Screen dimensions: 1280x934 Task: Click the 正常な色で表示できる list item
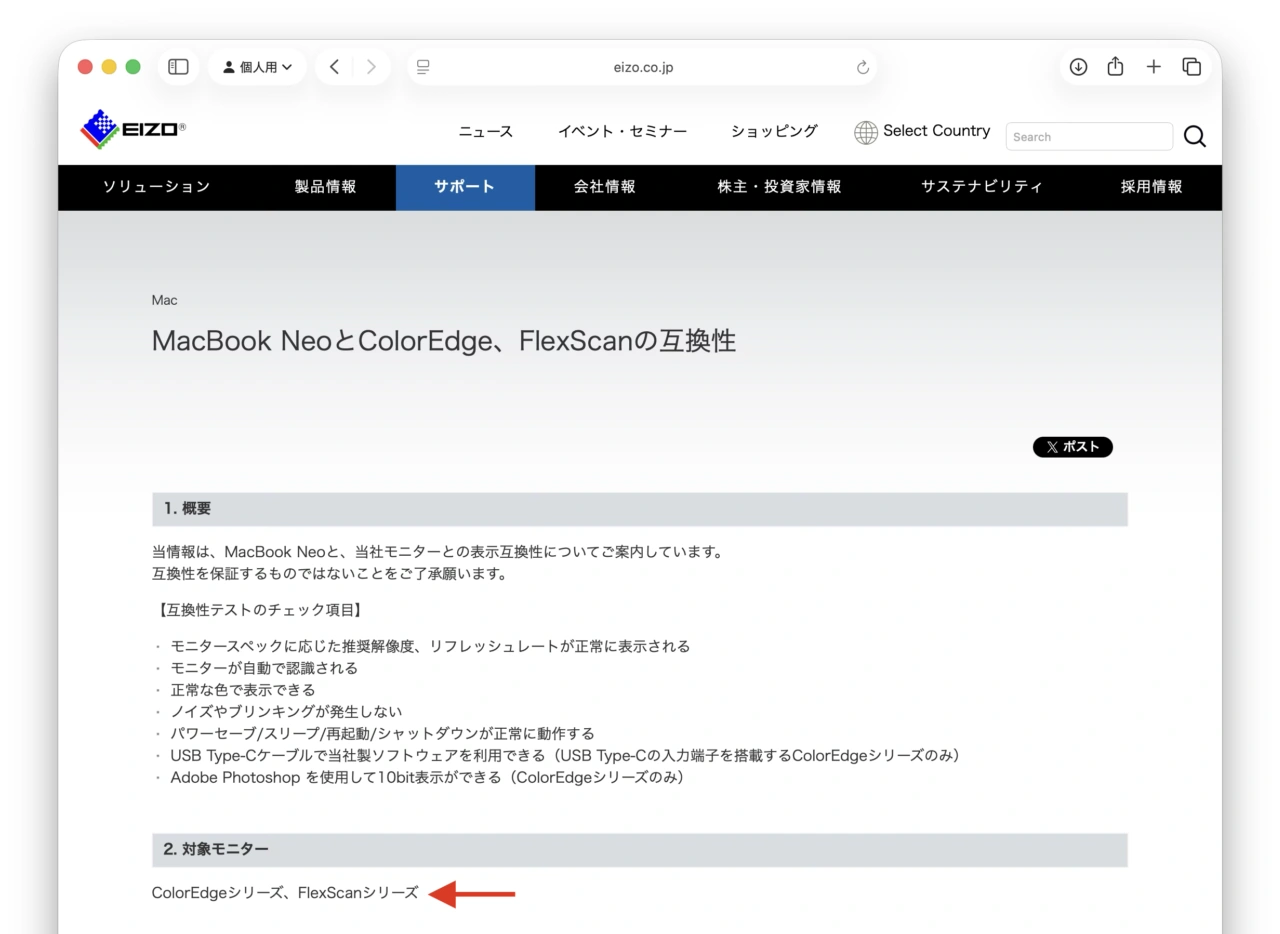[243, 690]
